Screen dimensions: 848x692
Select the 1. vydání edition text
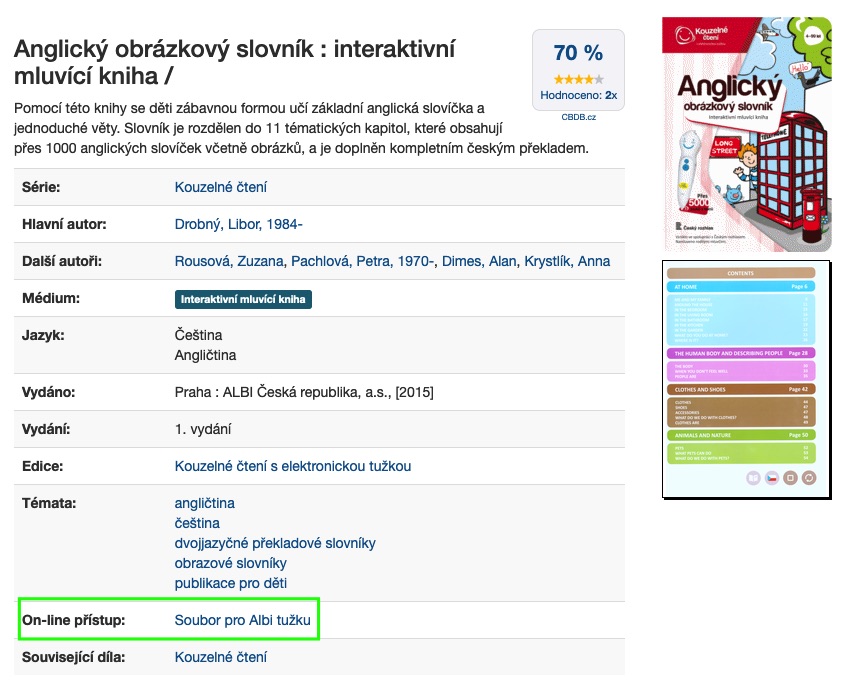(203, 429)
